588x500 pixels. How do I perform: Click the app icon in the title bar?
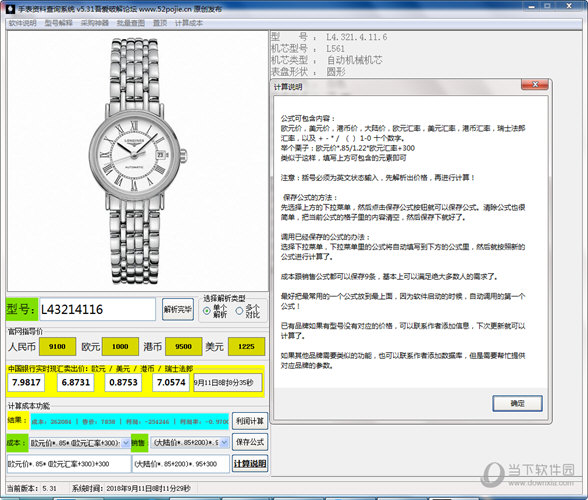(x=10, y=9)
